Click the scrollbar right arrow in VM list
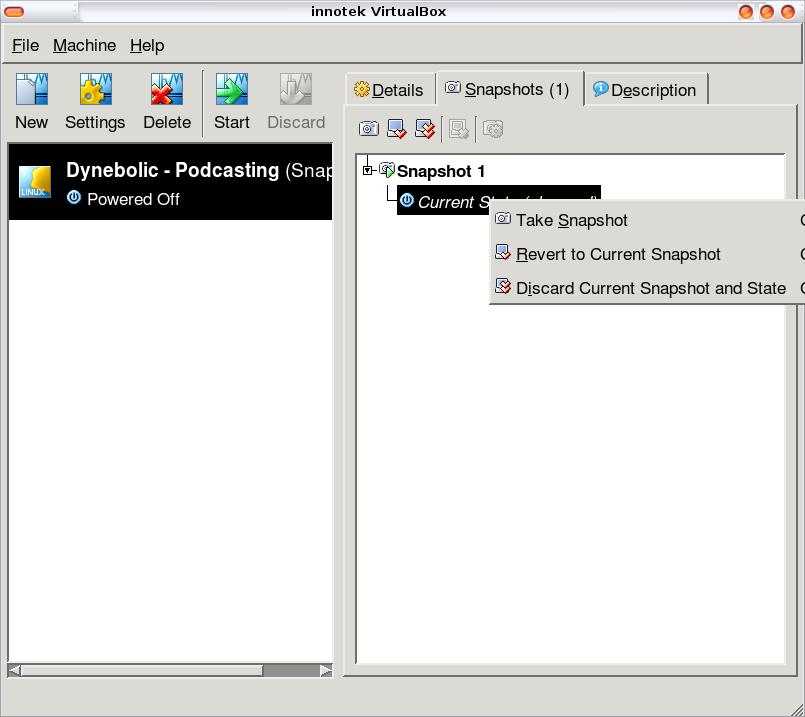Image resolution: width=805 pixels, height=717 pixels. tap(325, 670)
